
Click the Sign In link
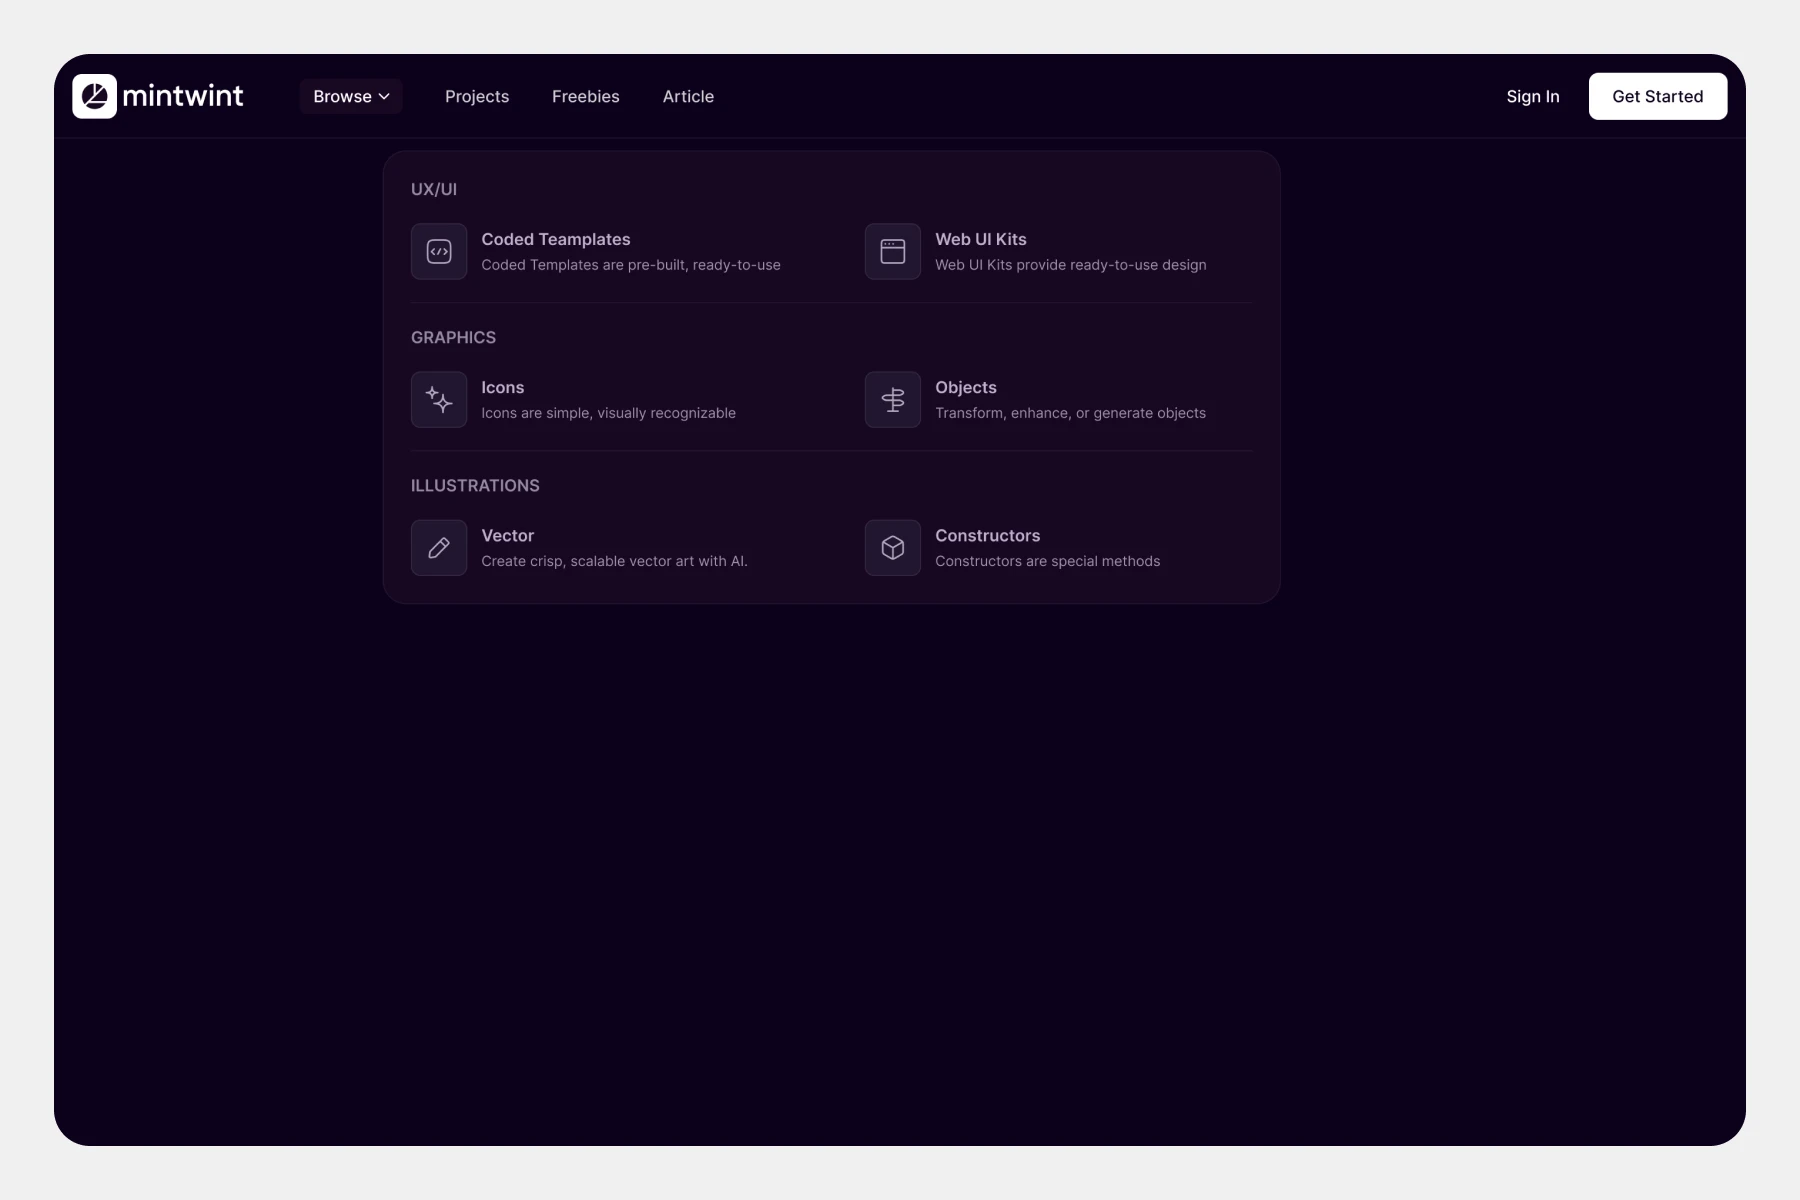click(1532, 97)
